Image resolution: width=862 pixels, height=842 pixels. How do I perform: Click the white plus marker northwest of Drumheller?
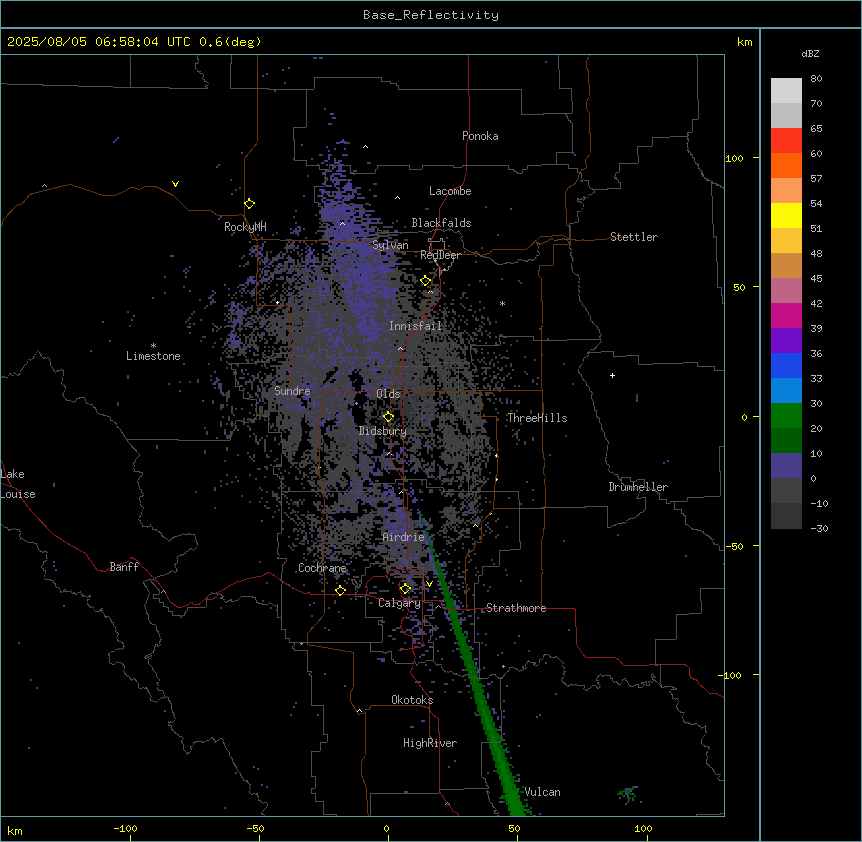point(612,375)
